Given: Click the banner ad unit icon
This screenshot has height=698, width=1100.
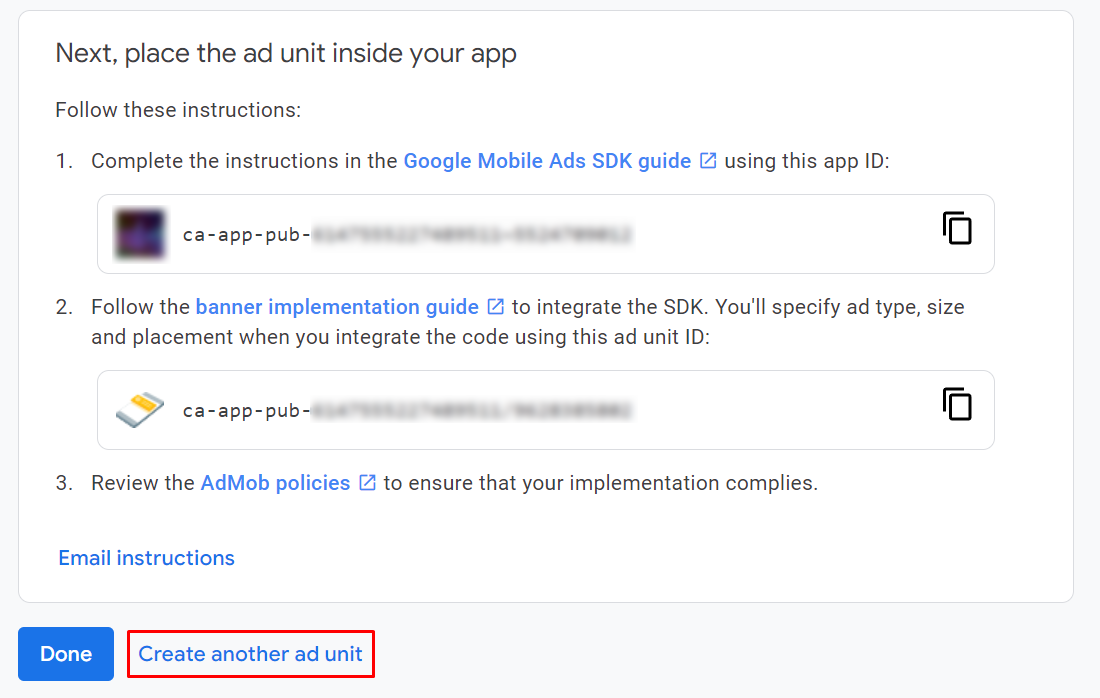Looking at the screenshot, I should point(139,410).
